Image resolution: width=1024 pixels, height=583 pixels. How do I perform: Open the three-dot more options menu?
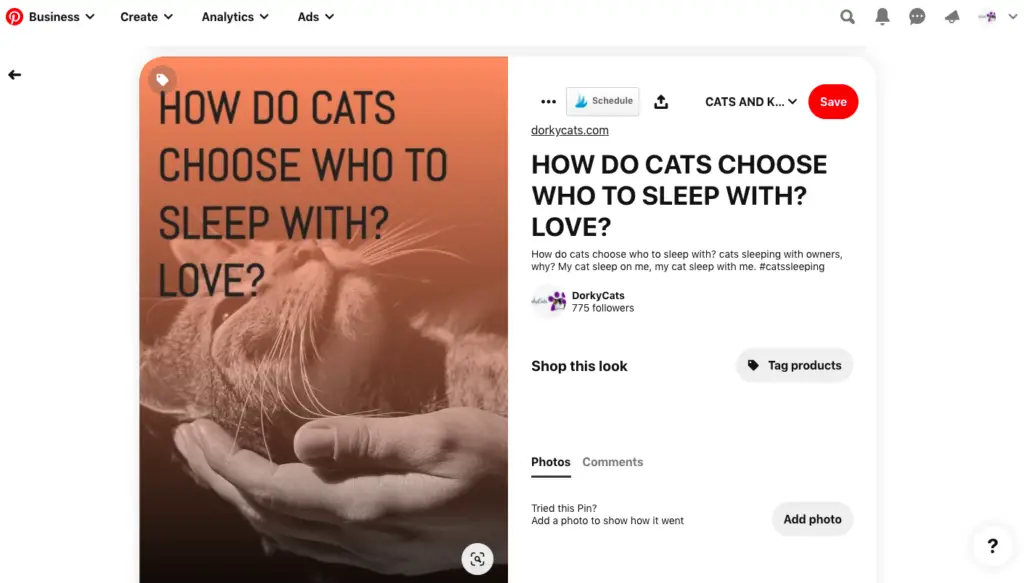pos(549,102)
